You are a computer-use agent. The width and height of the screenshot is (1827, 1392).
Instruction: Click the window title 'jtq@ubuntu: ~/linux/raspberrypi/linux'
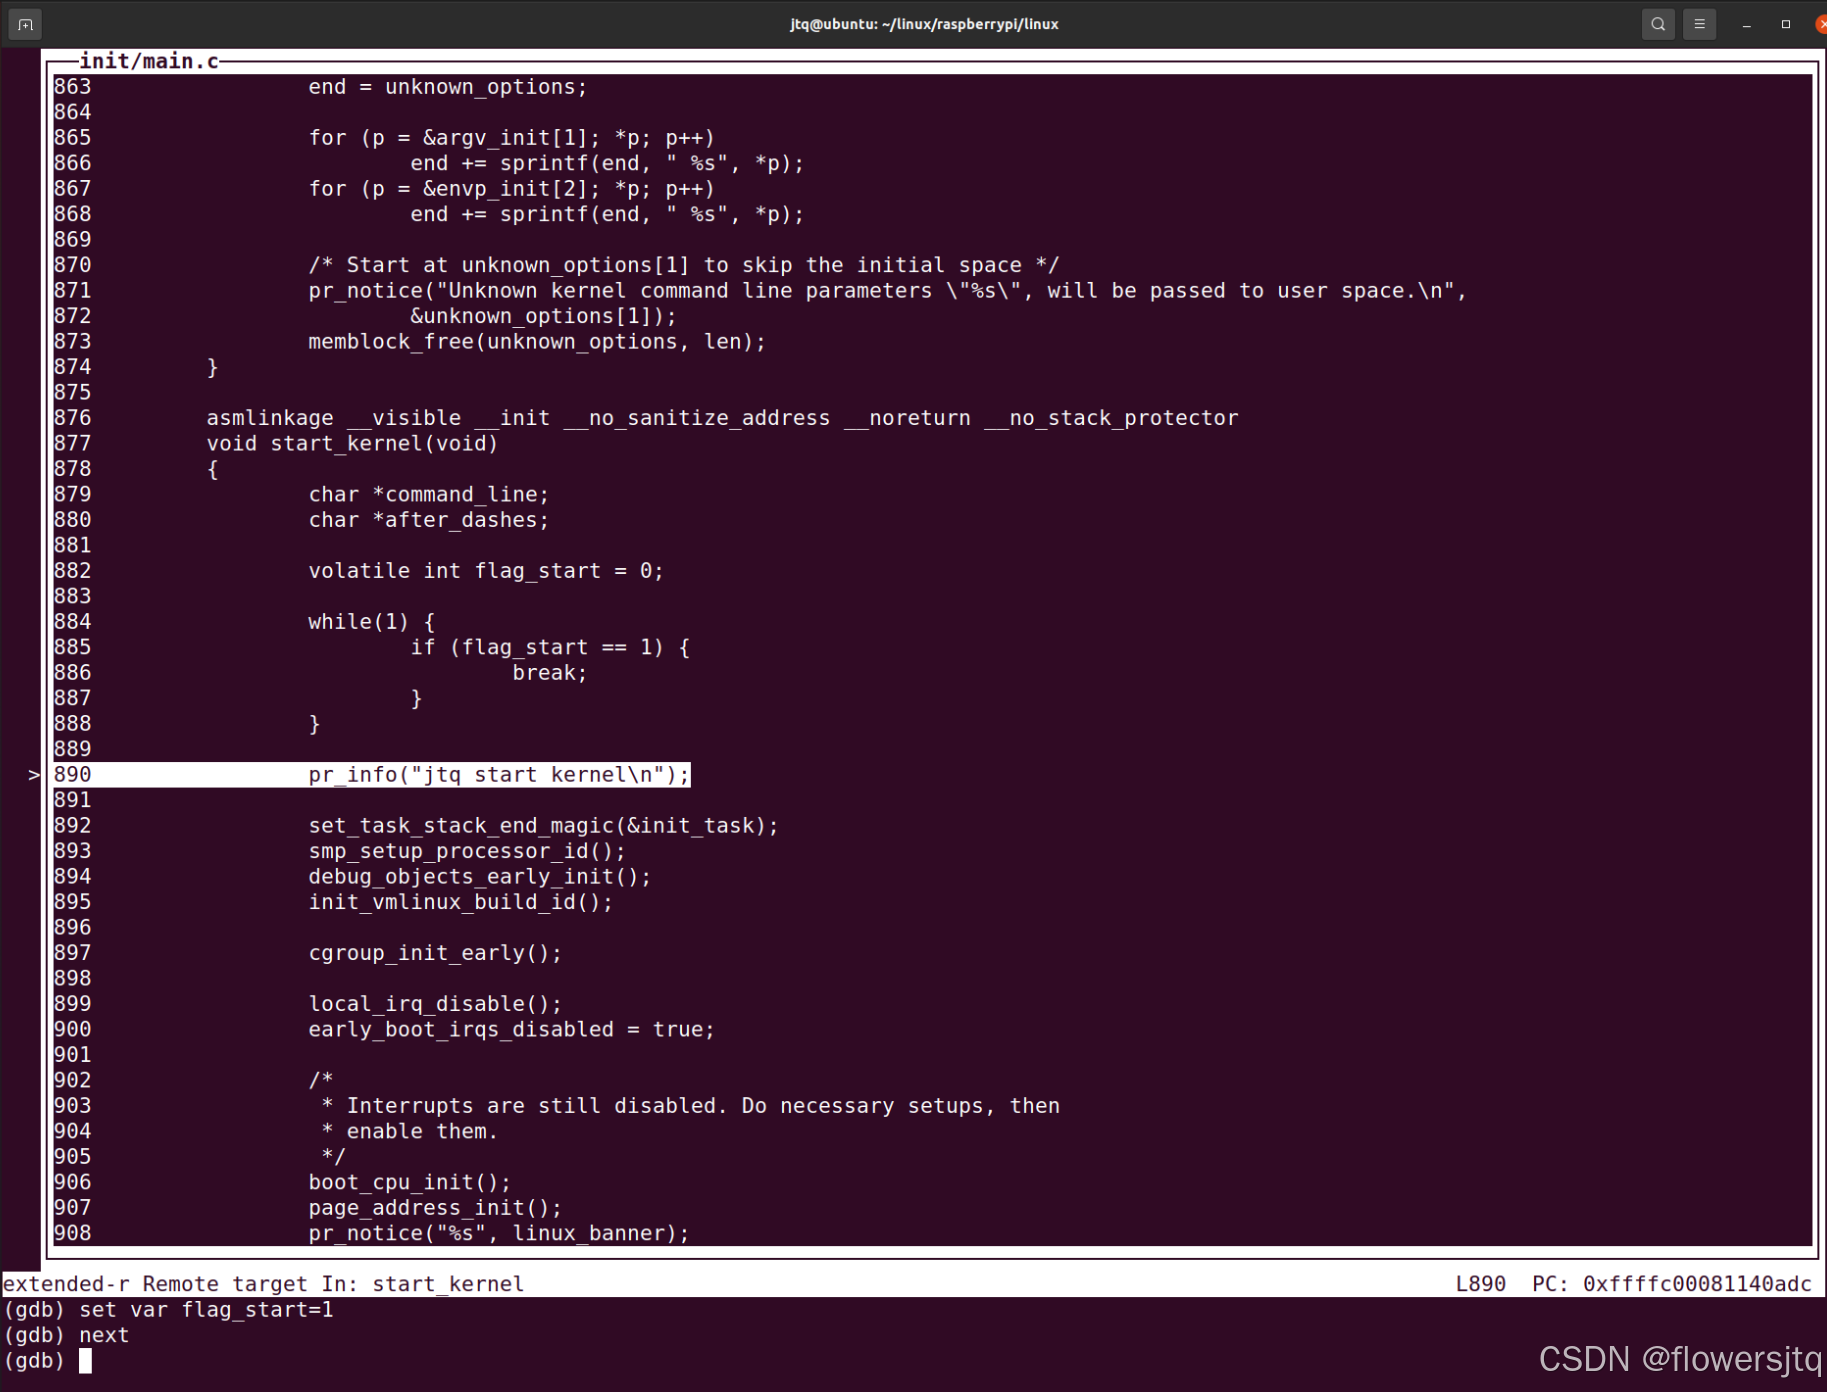pos(924,24)
